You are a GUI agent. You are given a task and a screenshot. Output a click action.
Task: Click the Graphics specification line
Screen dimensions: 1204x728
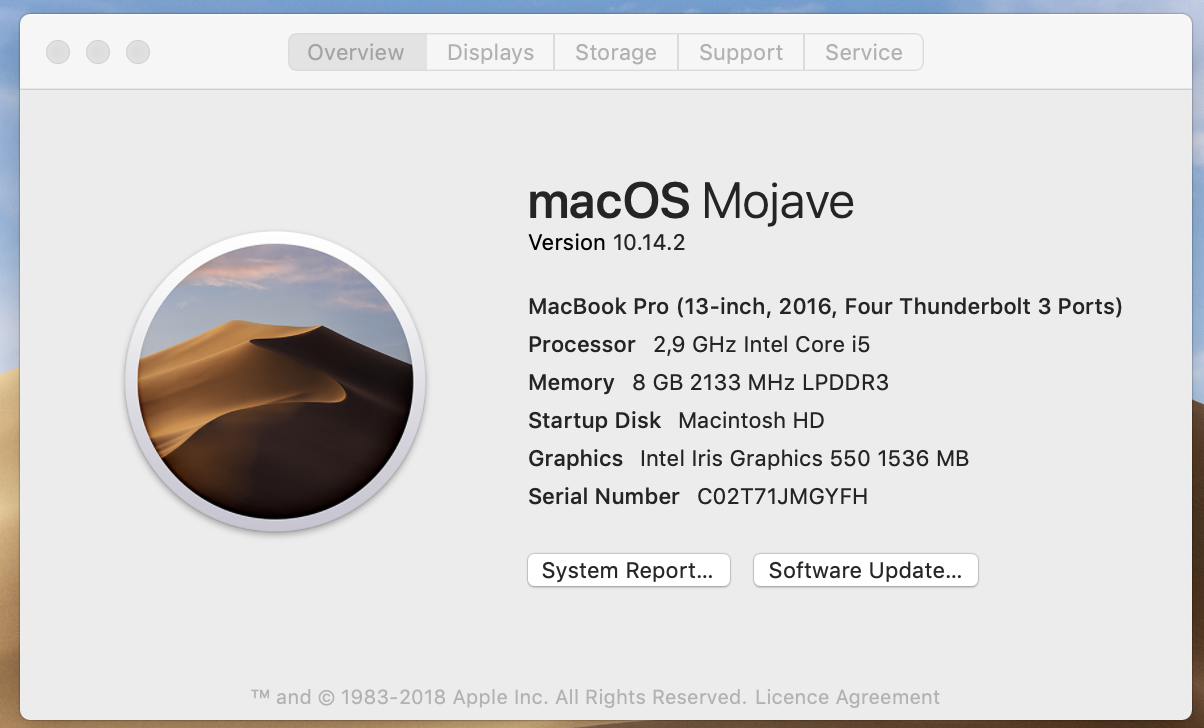point(747,458)
